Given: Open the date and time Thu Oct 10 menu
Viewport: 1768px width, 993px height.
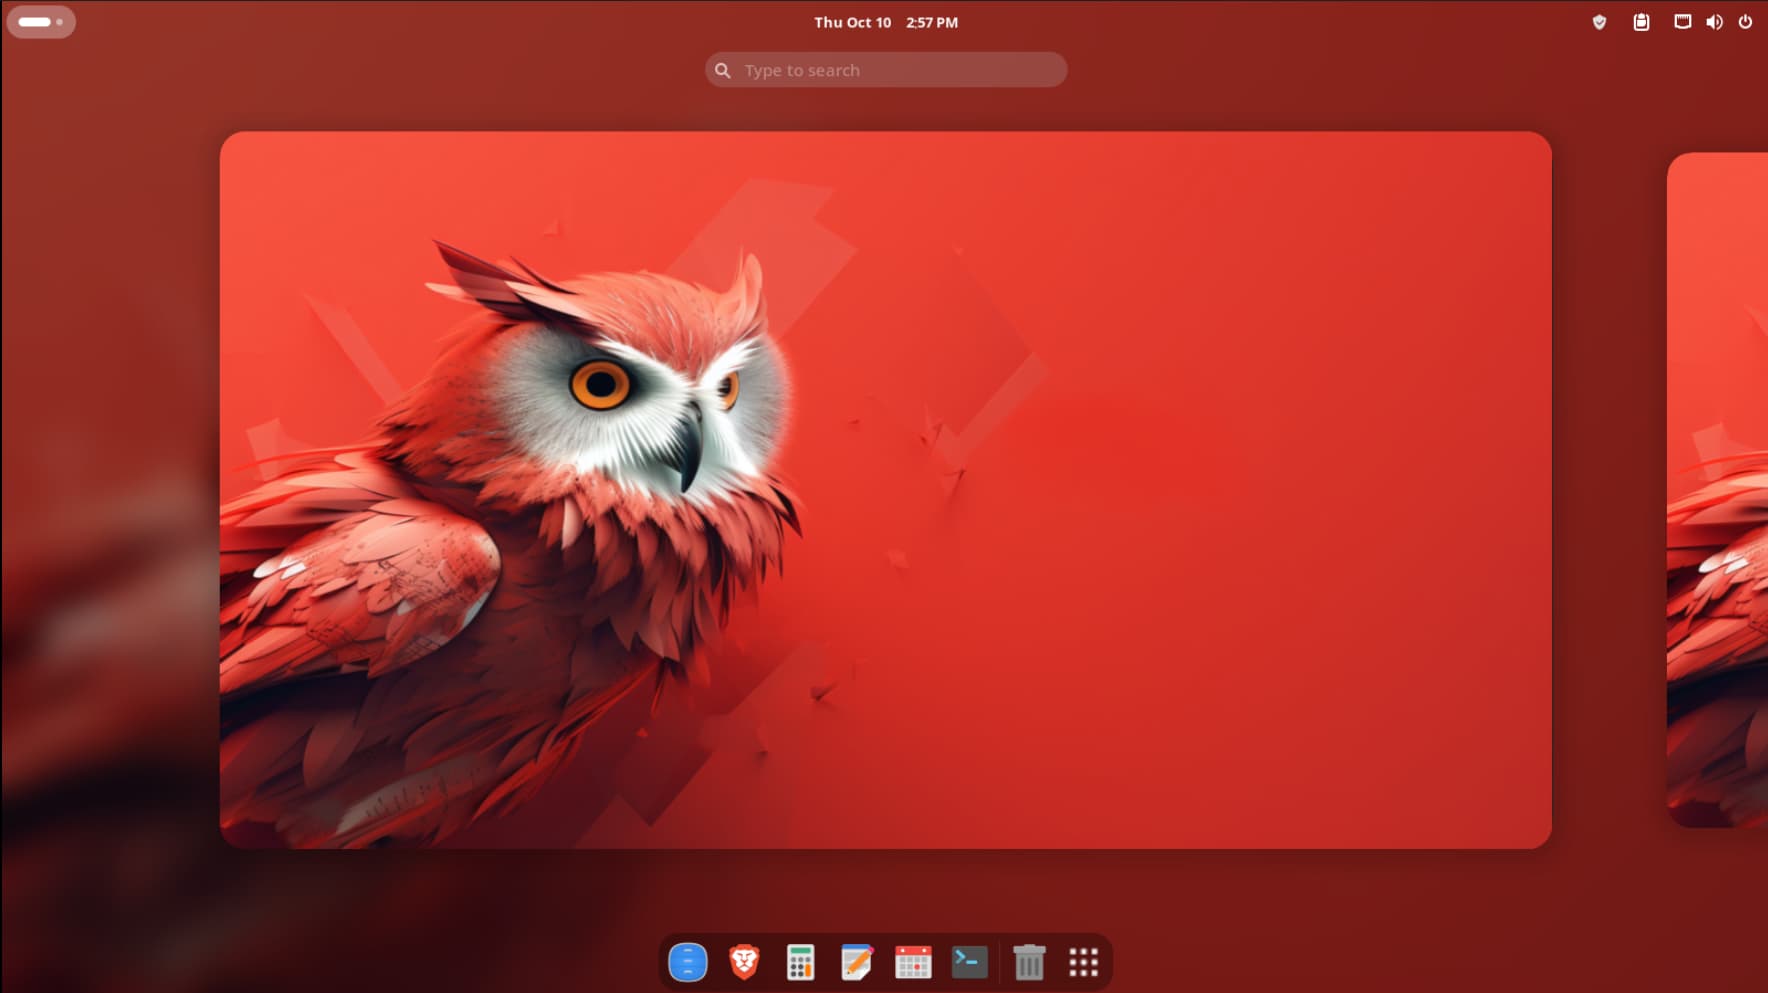Looking at the screenshot, I should (x=886, y=22).
